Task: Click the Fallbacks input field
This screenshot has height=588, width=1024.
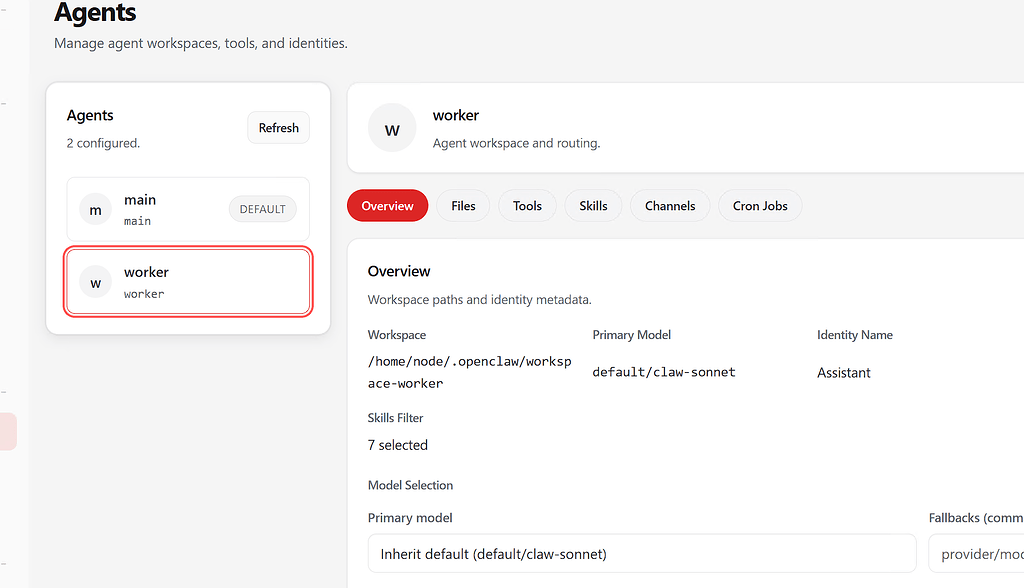Action: [976, 554]
